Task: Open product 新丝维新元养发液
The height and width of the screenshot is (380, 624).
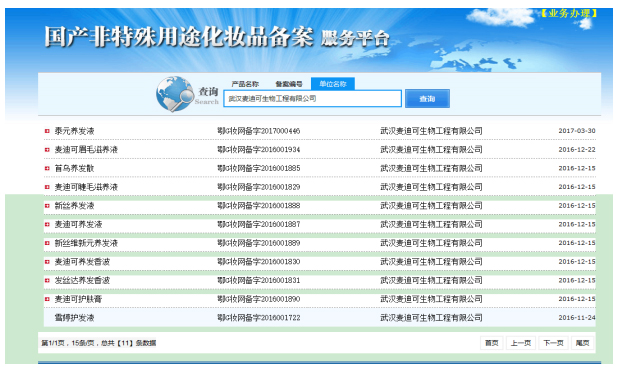Action: click(x=86, y=243)
